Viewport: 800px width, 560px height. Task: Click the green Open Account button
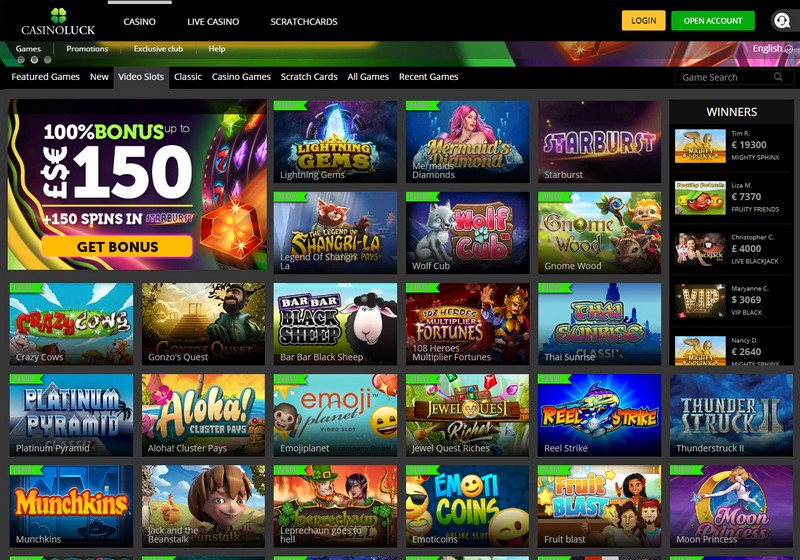coord(713,20)
